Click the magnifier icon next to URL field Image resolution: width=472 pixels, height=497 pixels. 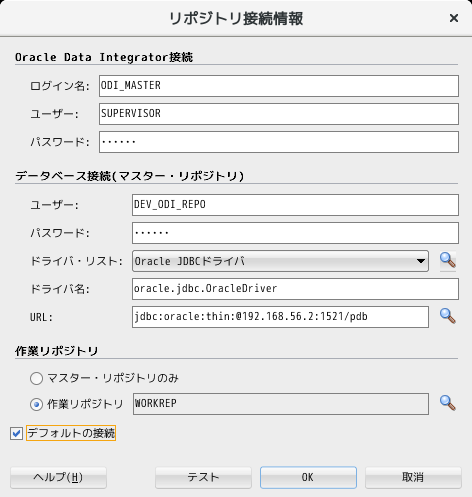[448, 316]
